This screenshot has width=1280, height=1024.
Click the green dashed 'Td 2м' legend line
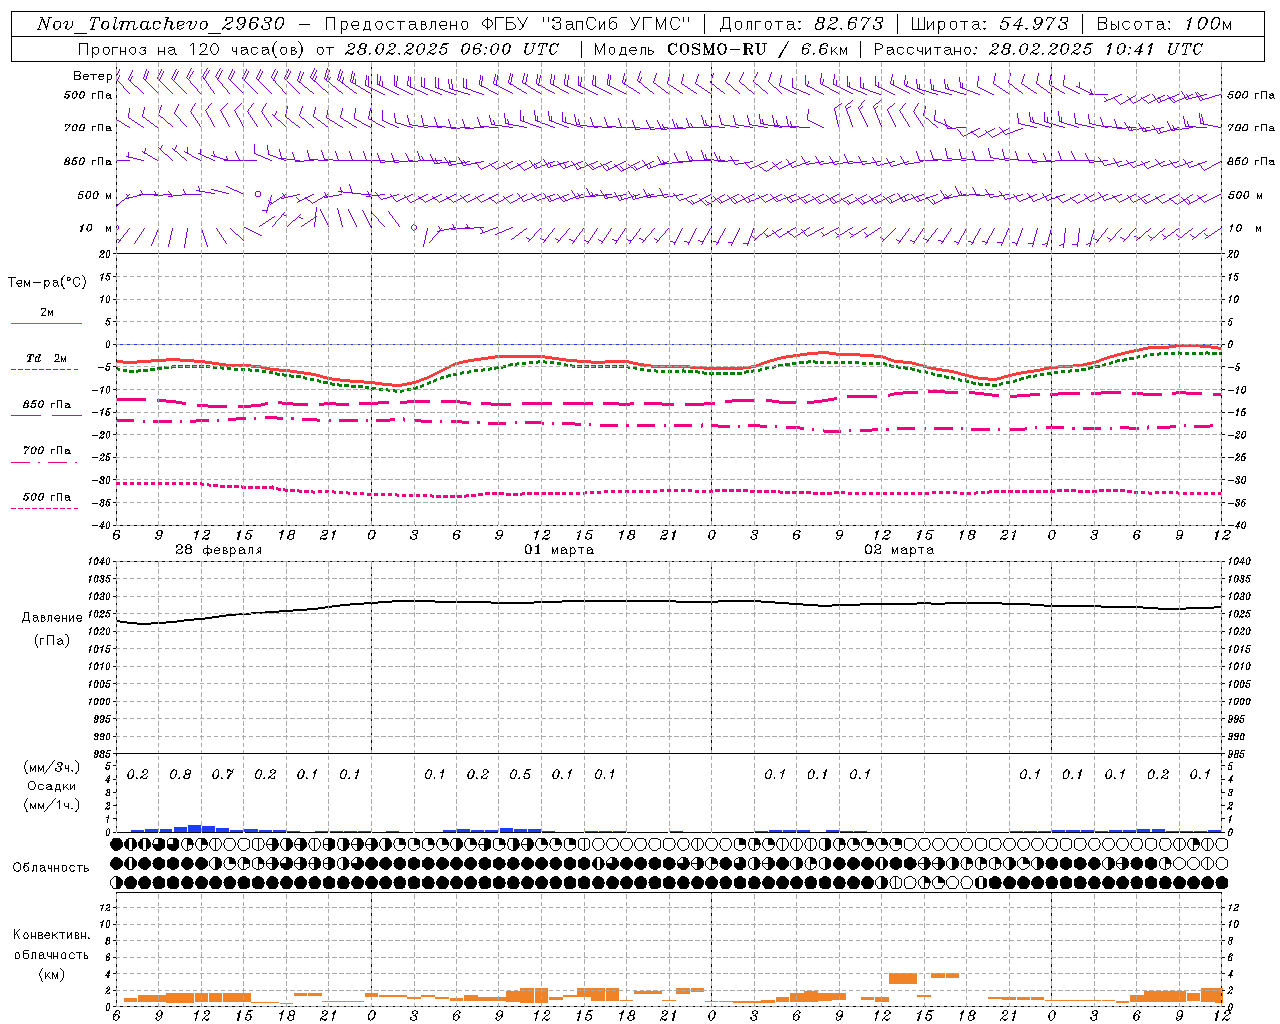[x=45, y=370]
